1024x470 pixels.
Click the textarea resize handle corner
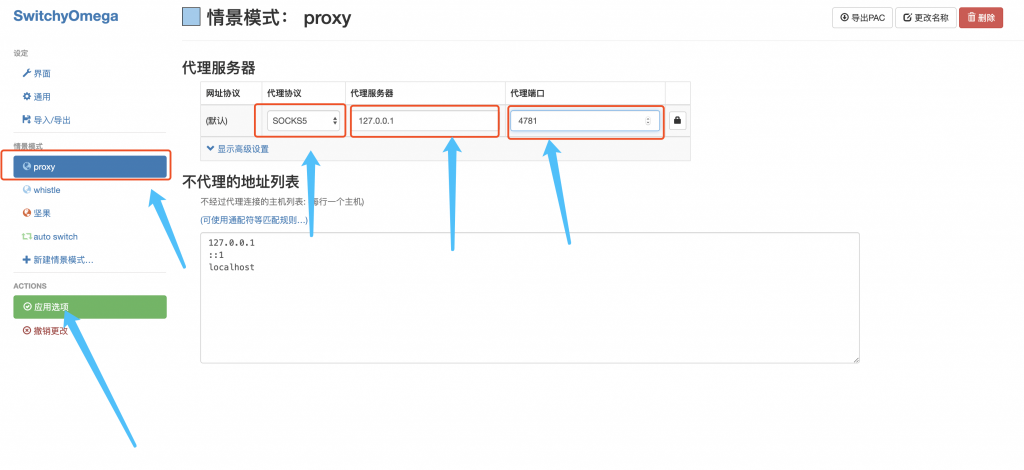click(x=856, y=359)
